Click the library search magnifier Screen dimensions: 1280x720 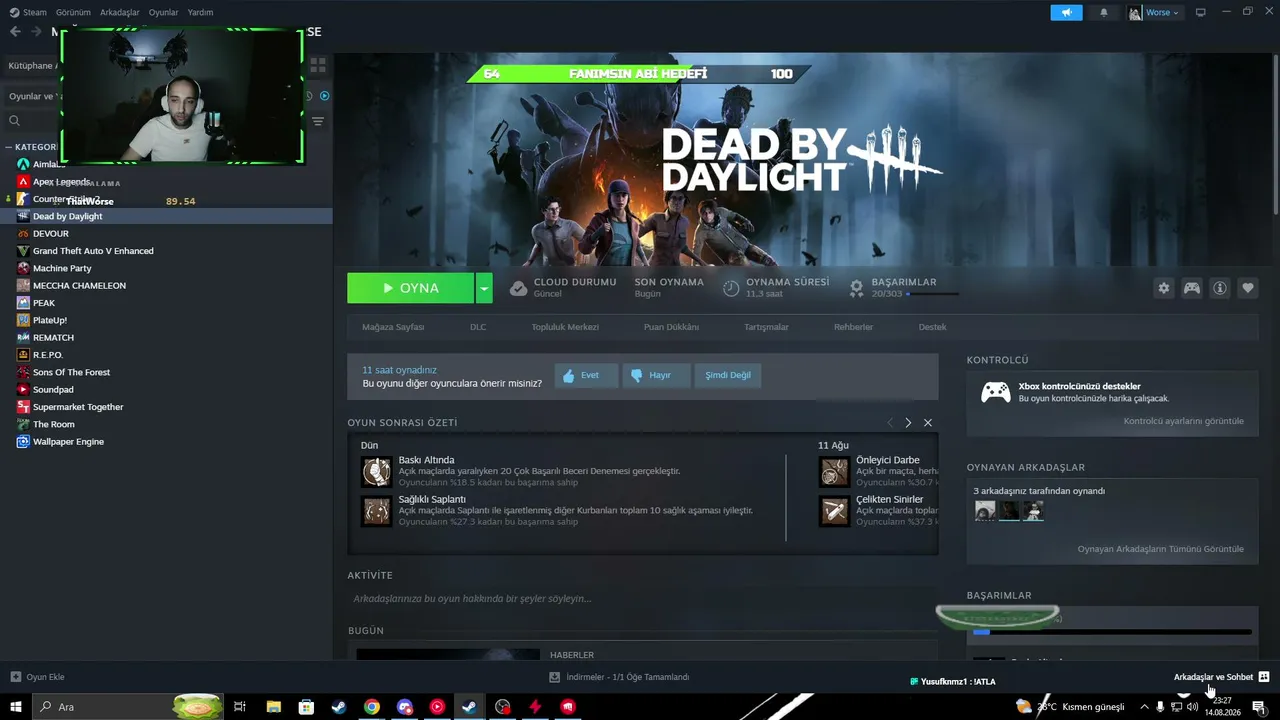pyautogui.click(x=14, y=121)
